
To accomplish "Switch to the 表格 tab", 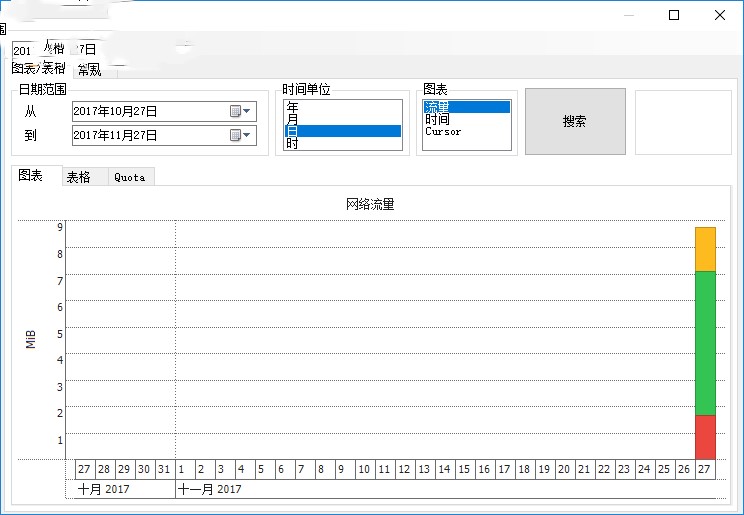I will 79,177.
